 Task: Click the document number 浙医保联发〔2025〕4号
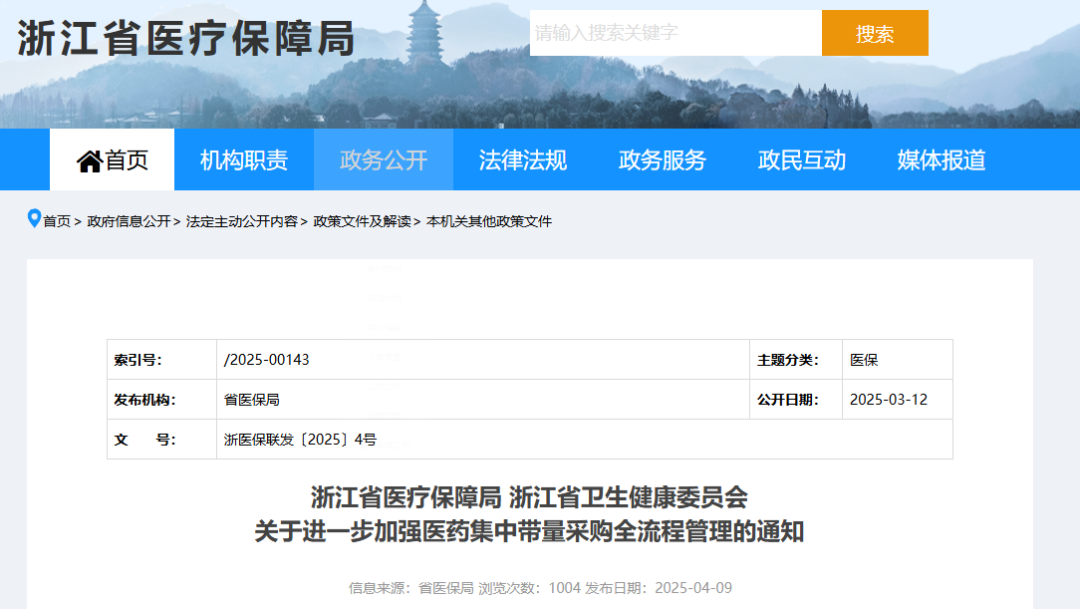[300, 439]
